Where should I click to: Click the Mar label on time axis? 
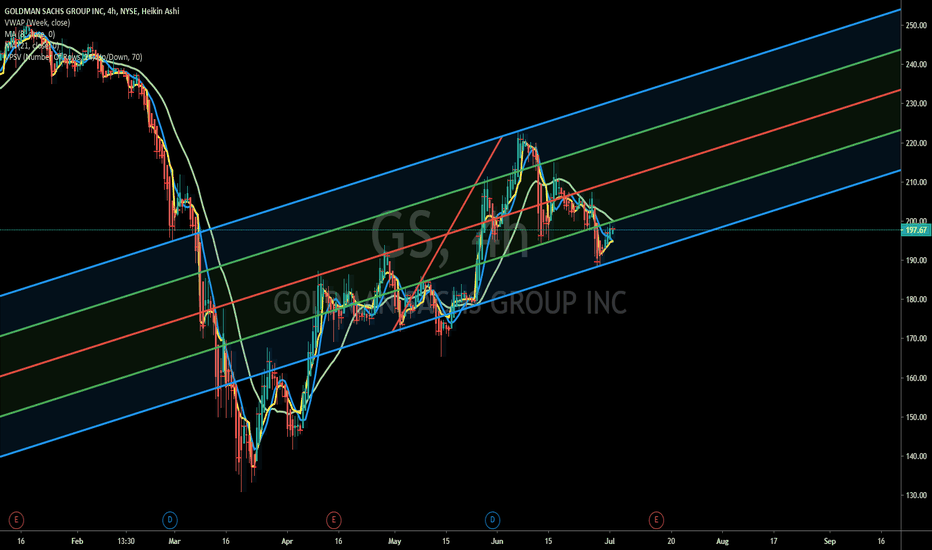pos(174,541)
